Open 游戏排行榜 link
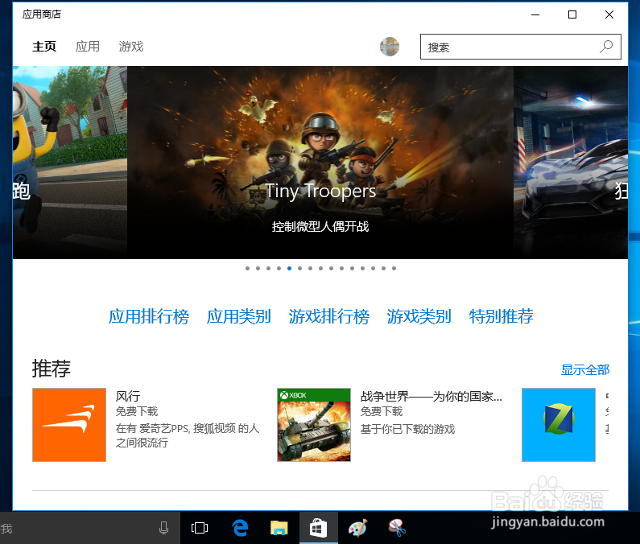The width and height of the screenshot is (640, 544). 329,317
